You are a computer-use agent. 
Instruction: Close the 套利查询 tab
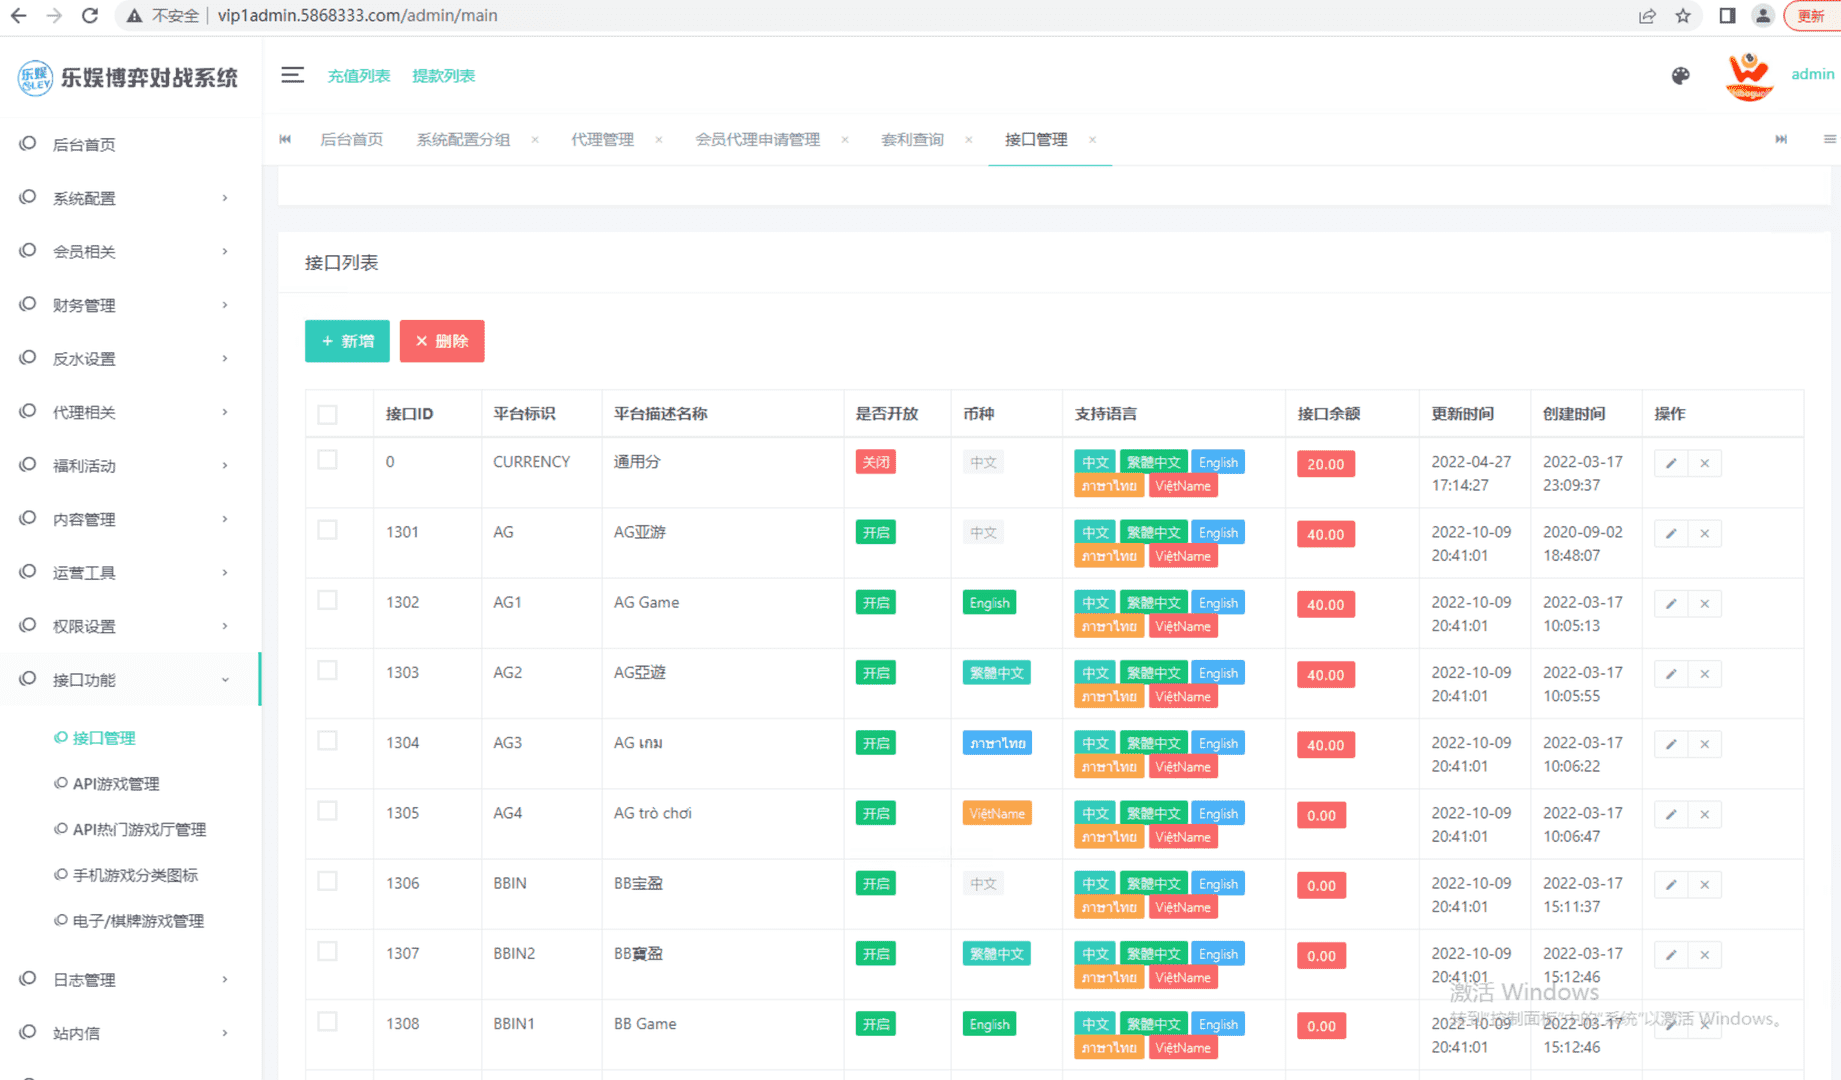tap(968, 140)
